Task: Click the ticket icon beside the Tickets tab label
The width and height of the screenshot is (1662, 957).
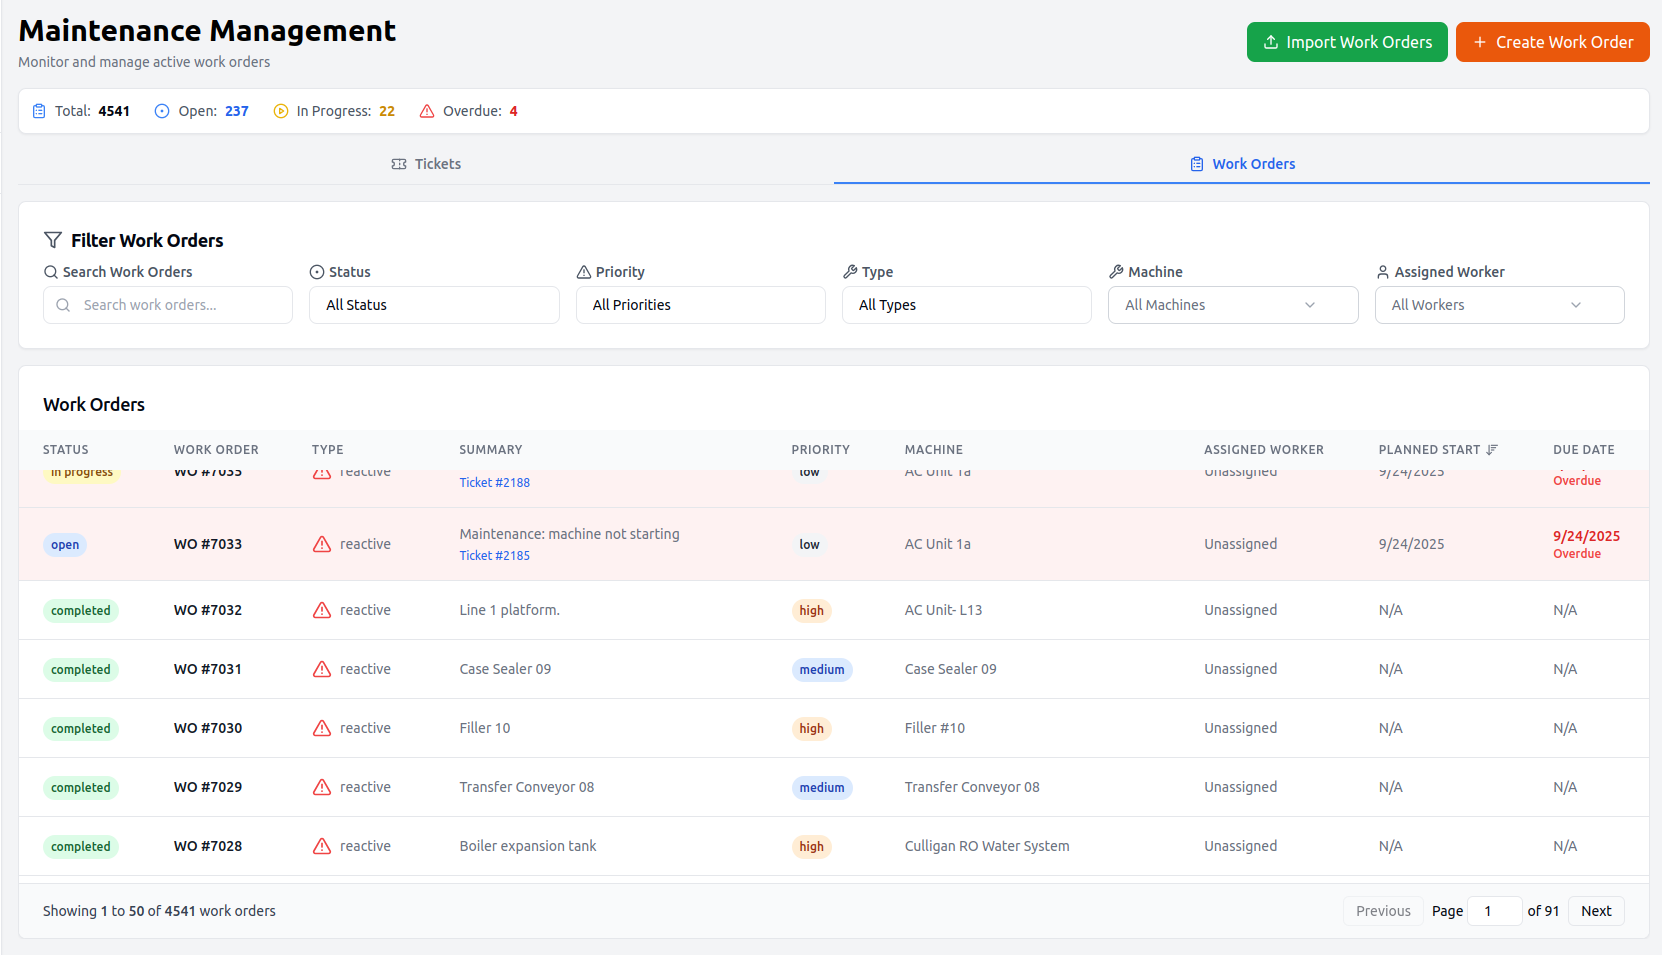Action: pos(398,163)
